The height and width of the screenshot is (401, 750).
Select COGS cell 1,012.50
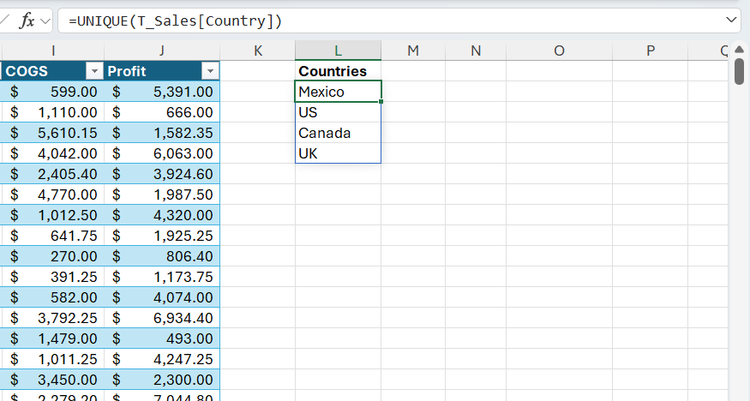tap(53, 215)
